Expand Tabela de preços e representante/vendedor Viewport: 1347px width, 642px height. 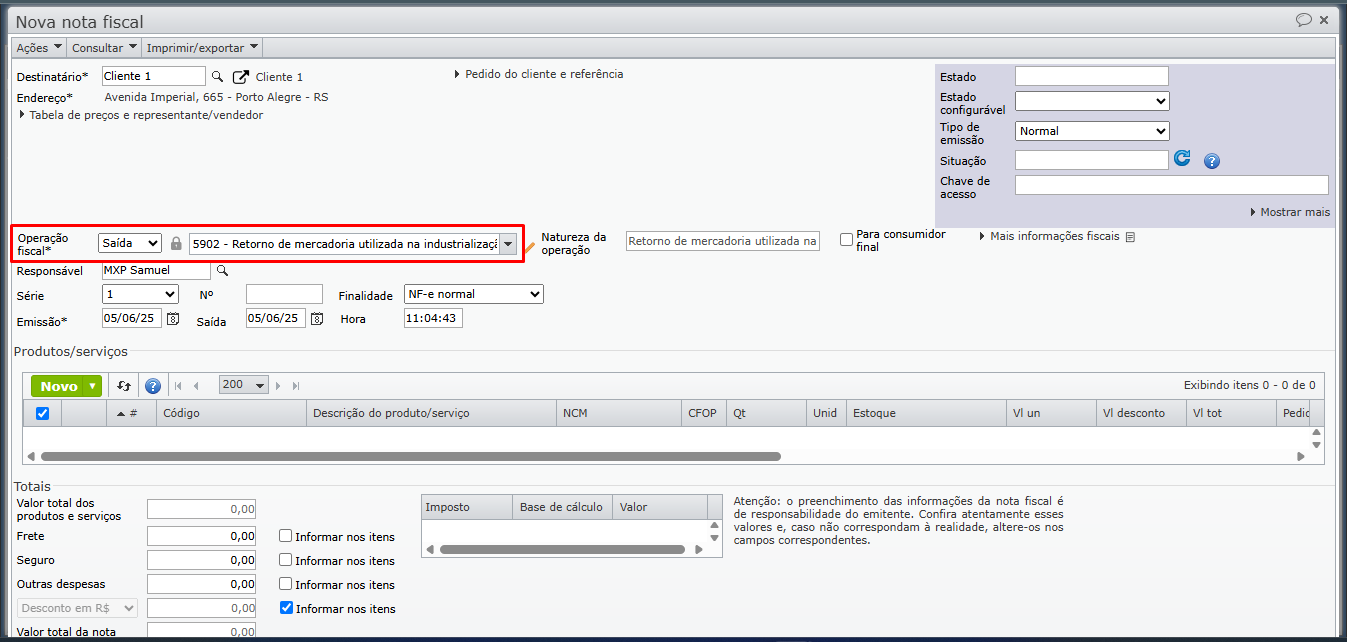pyautogui.click(x=141, y=115)
